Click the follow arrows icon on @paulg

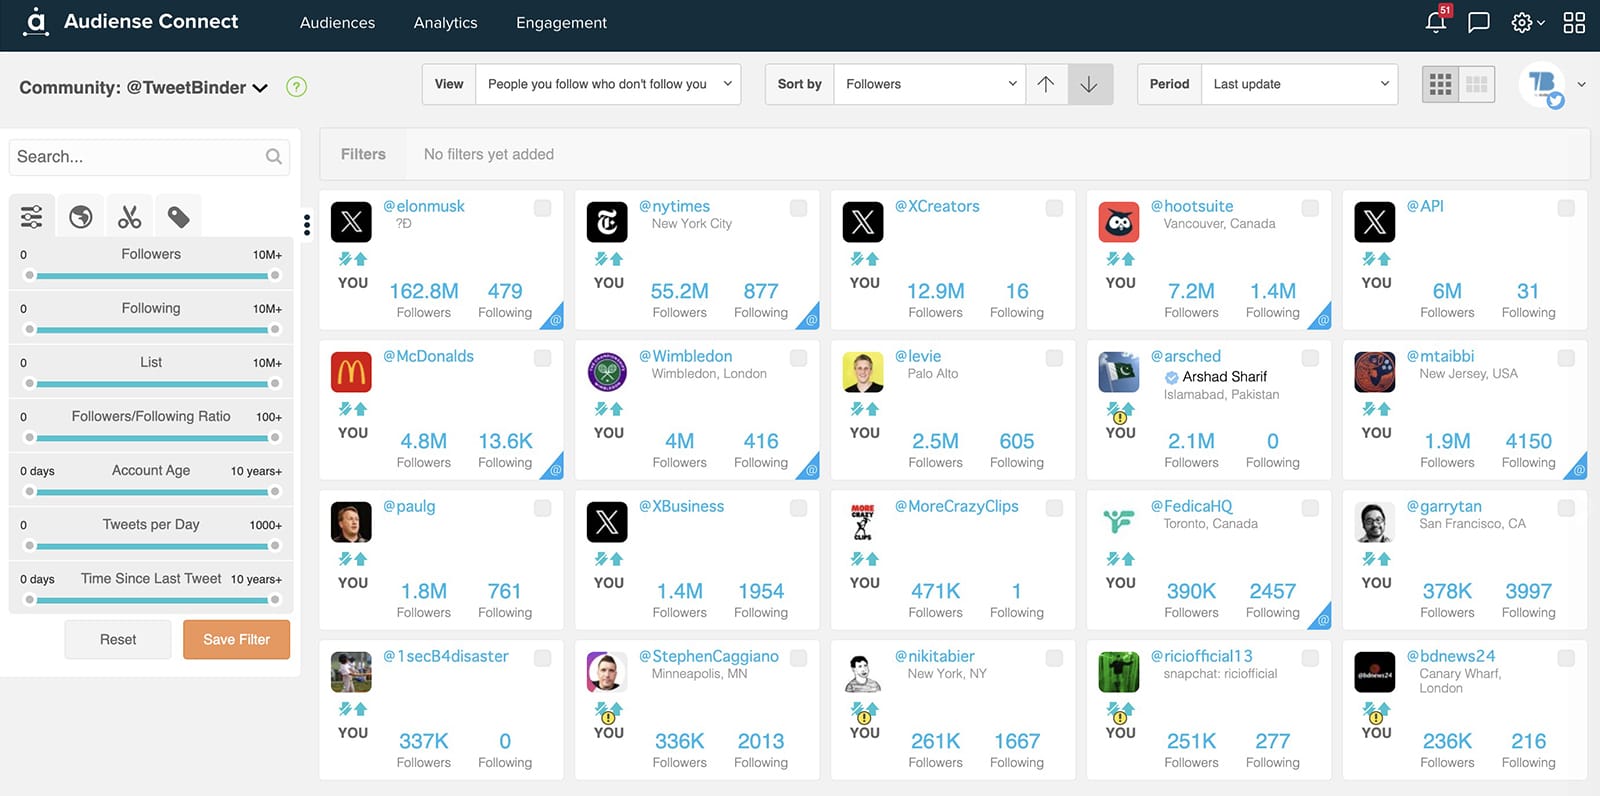353,559
